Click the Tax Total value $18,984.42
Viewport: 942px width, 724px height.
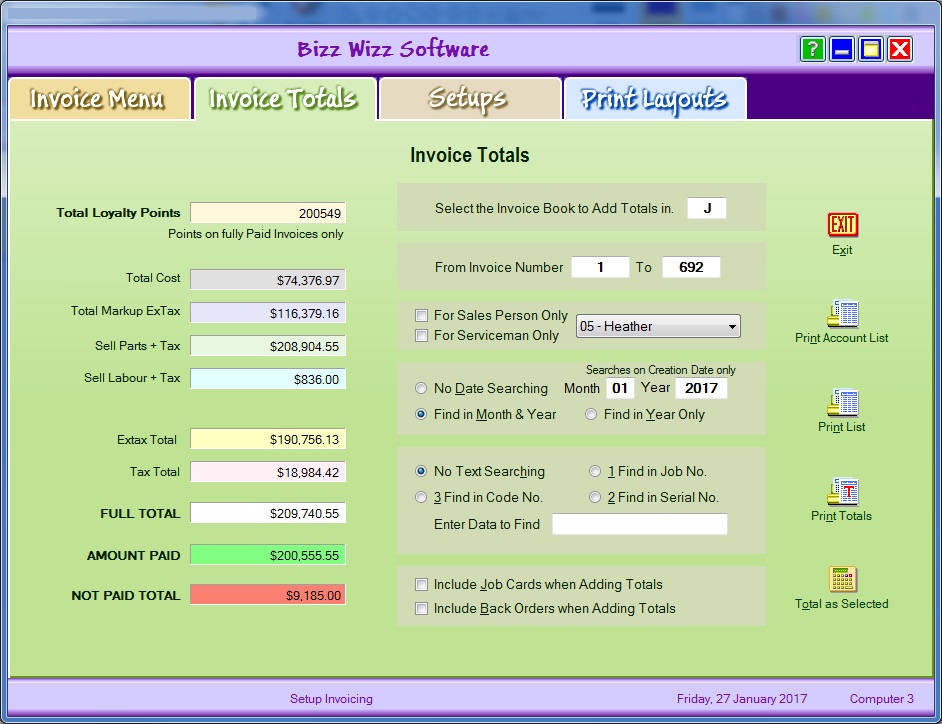pos(268,472)
